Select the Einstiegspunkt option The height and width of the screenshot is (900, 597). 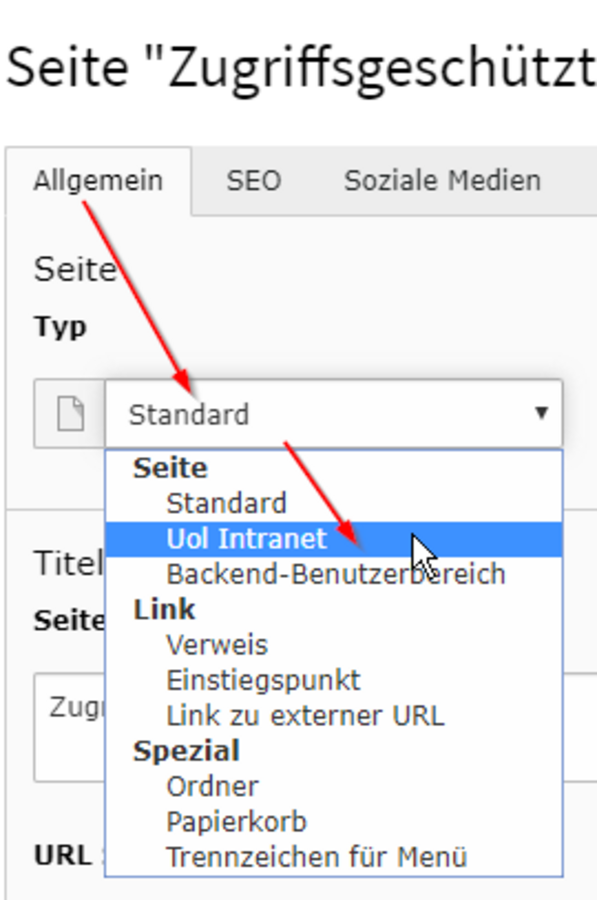click(263, 681)
